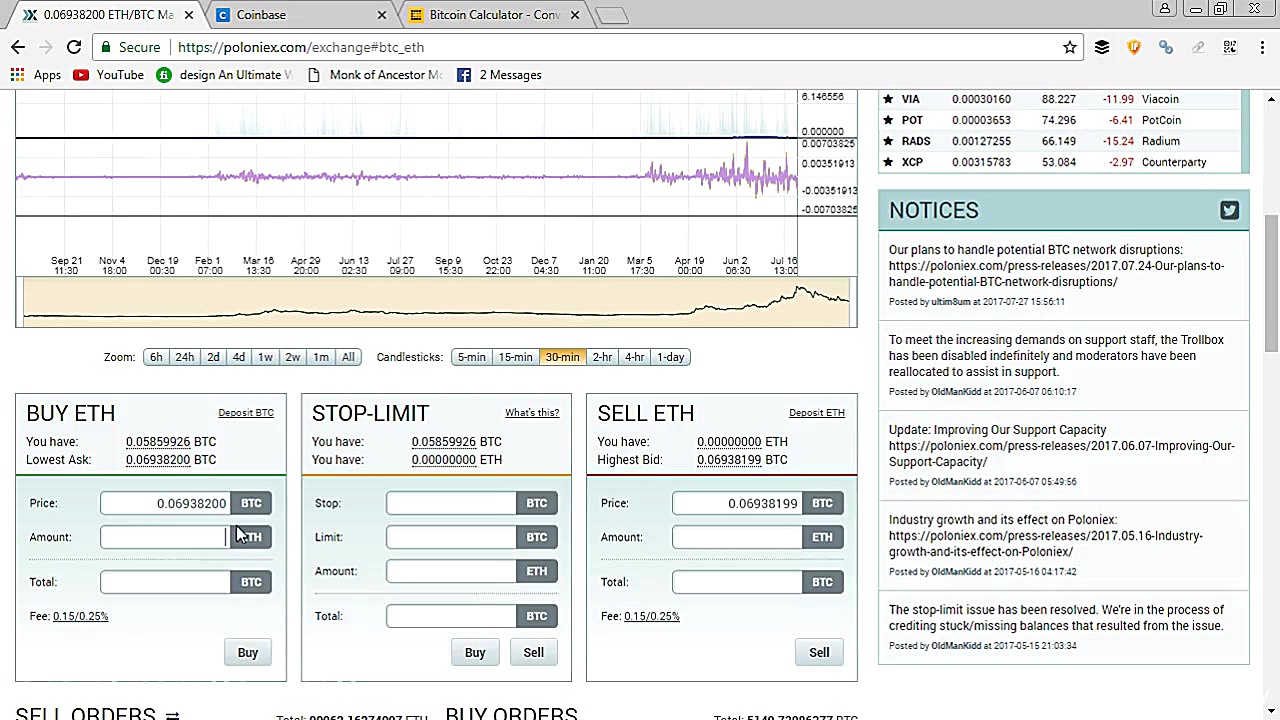Screen dimensions: 1280x720
Task: Open the Monk of Ancestor bookmark
Action: 375,75
